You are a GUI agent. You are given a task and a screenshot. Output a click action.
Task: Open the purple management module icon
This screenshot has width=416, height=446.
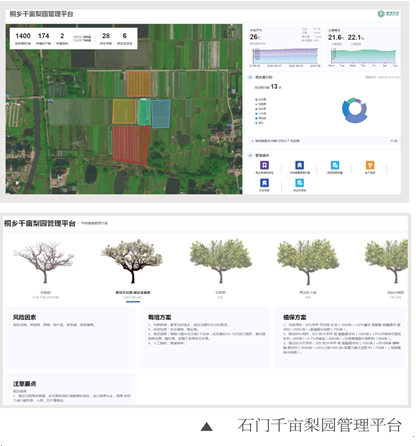coord(264,165)
